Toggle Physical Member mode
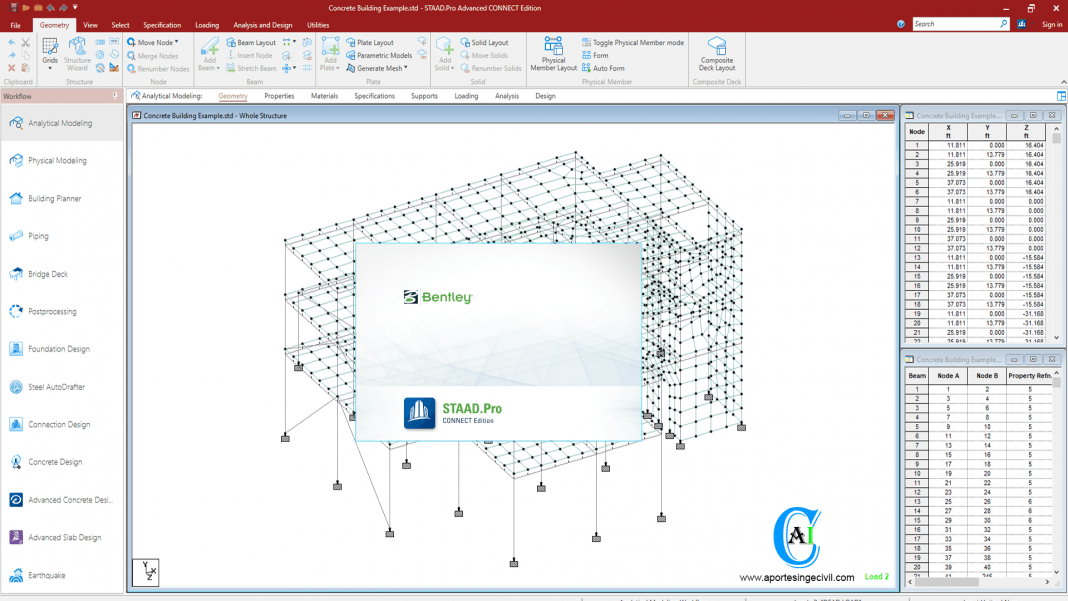1068x601 pixels. click(x=633, y=43)
